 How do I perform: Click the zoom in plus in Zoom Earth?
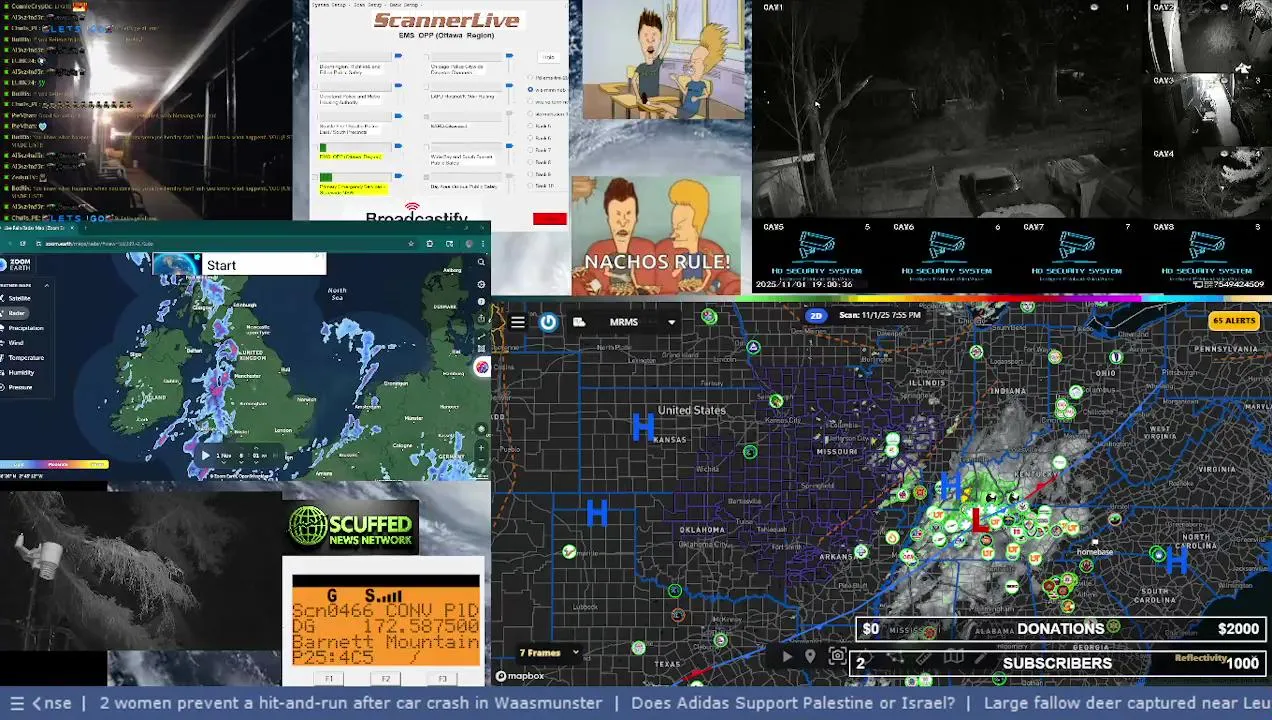(481, 448)
